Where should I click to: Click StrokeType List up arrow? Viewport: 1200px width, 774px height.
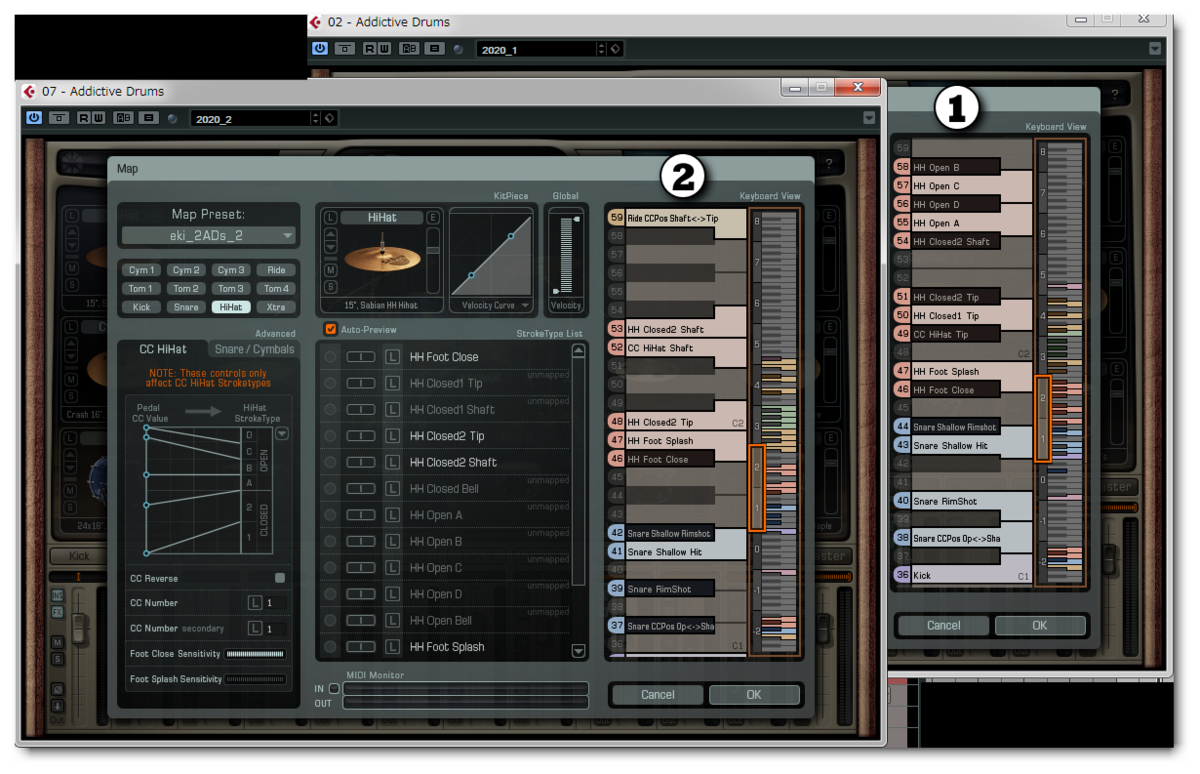point(578,351)
